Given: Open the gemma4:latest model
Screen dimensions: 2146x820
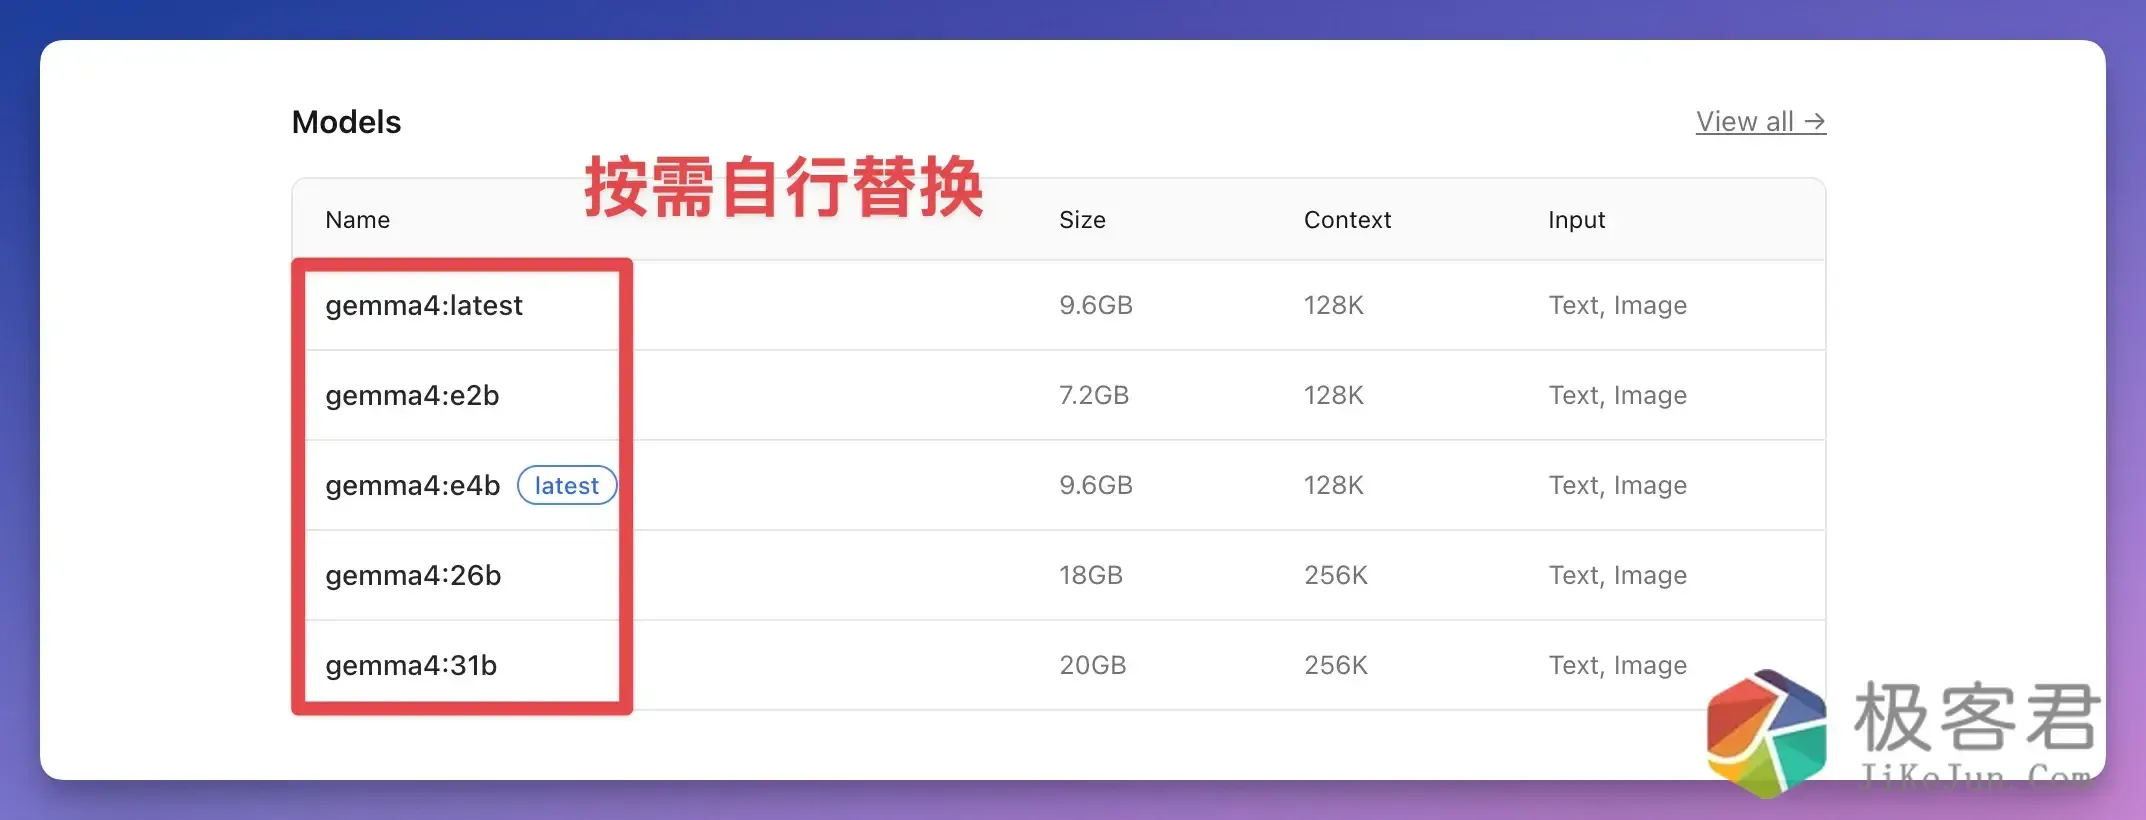Looking at the screenshot, I should (x=424, y=306).
